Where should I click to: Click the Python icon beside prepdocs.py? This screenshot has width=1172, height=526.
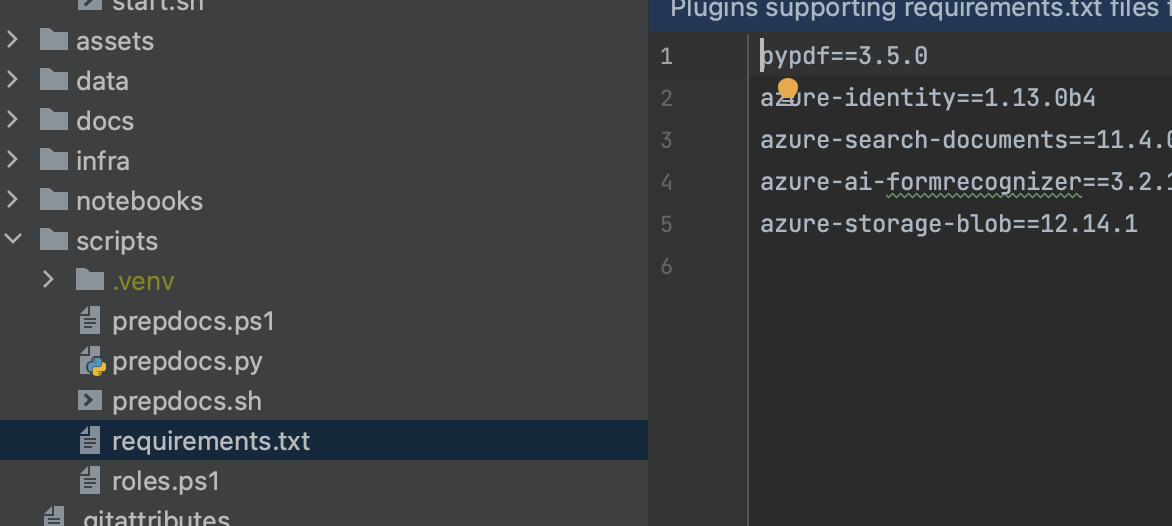tap(91, 361)
